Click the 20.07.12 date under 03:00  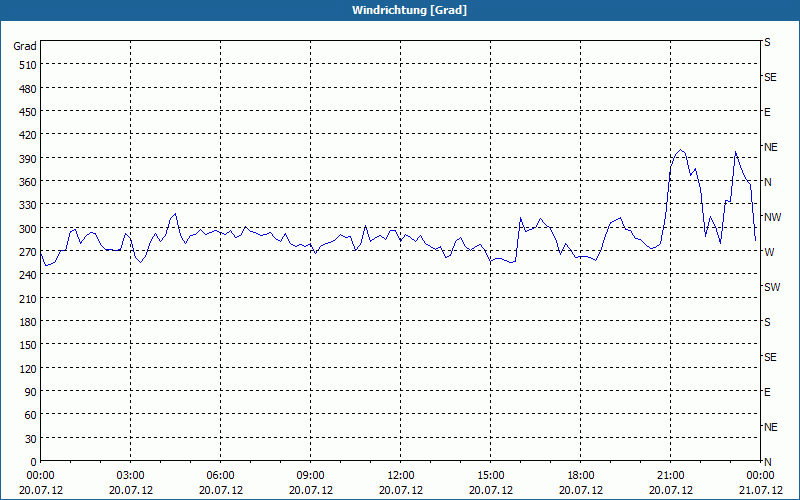click(x=131, y=490)
